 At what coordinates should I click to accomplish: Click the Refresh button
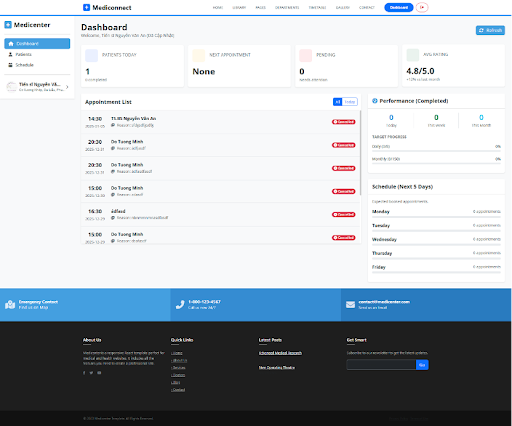point(490,30)
